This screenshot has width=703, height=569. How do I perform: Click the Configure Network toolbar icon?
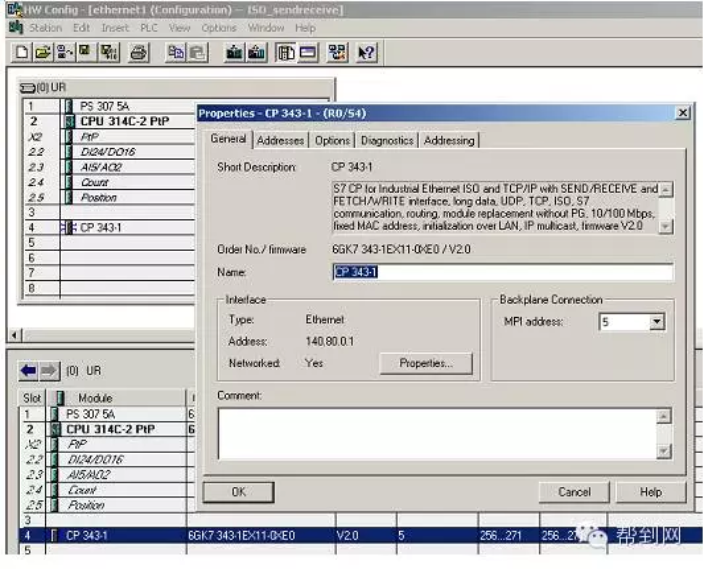(337, 54)
